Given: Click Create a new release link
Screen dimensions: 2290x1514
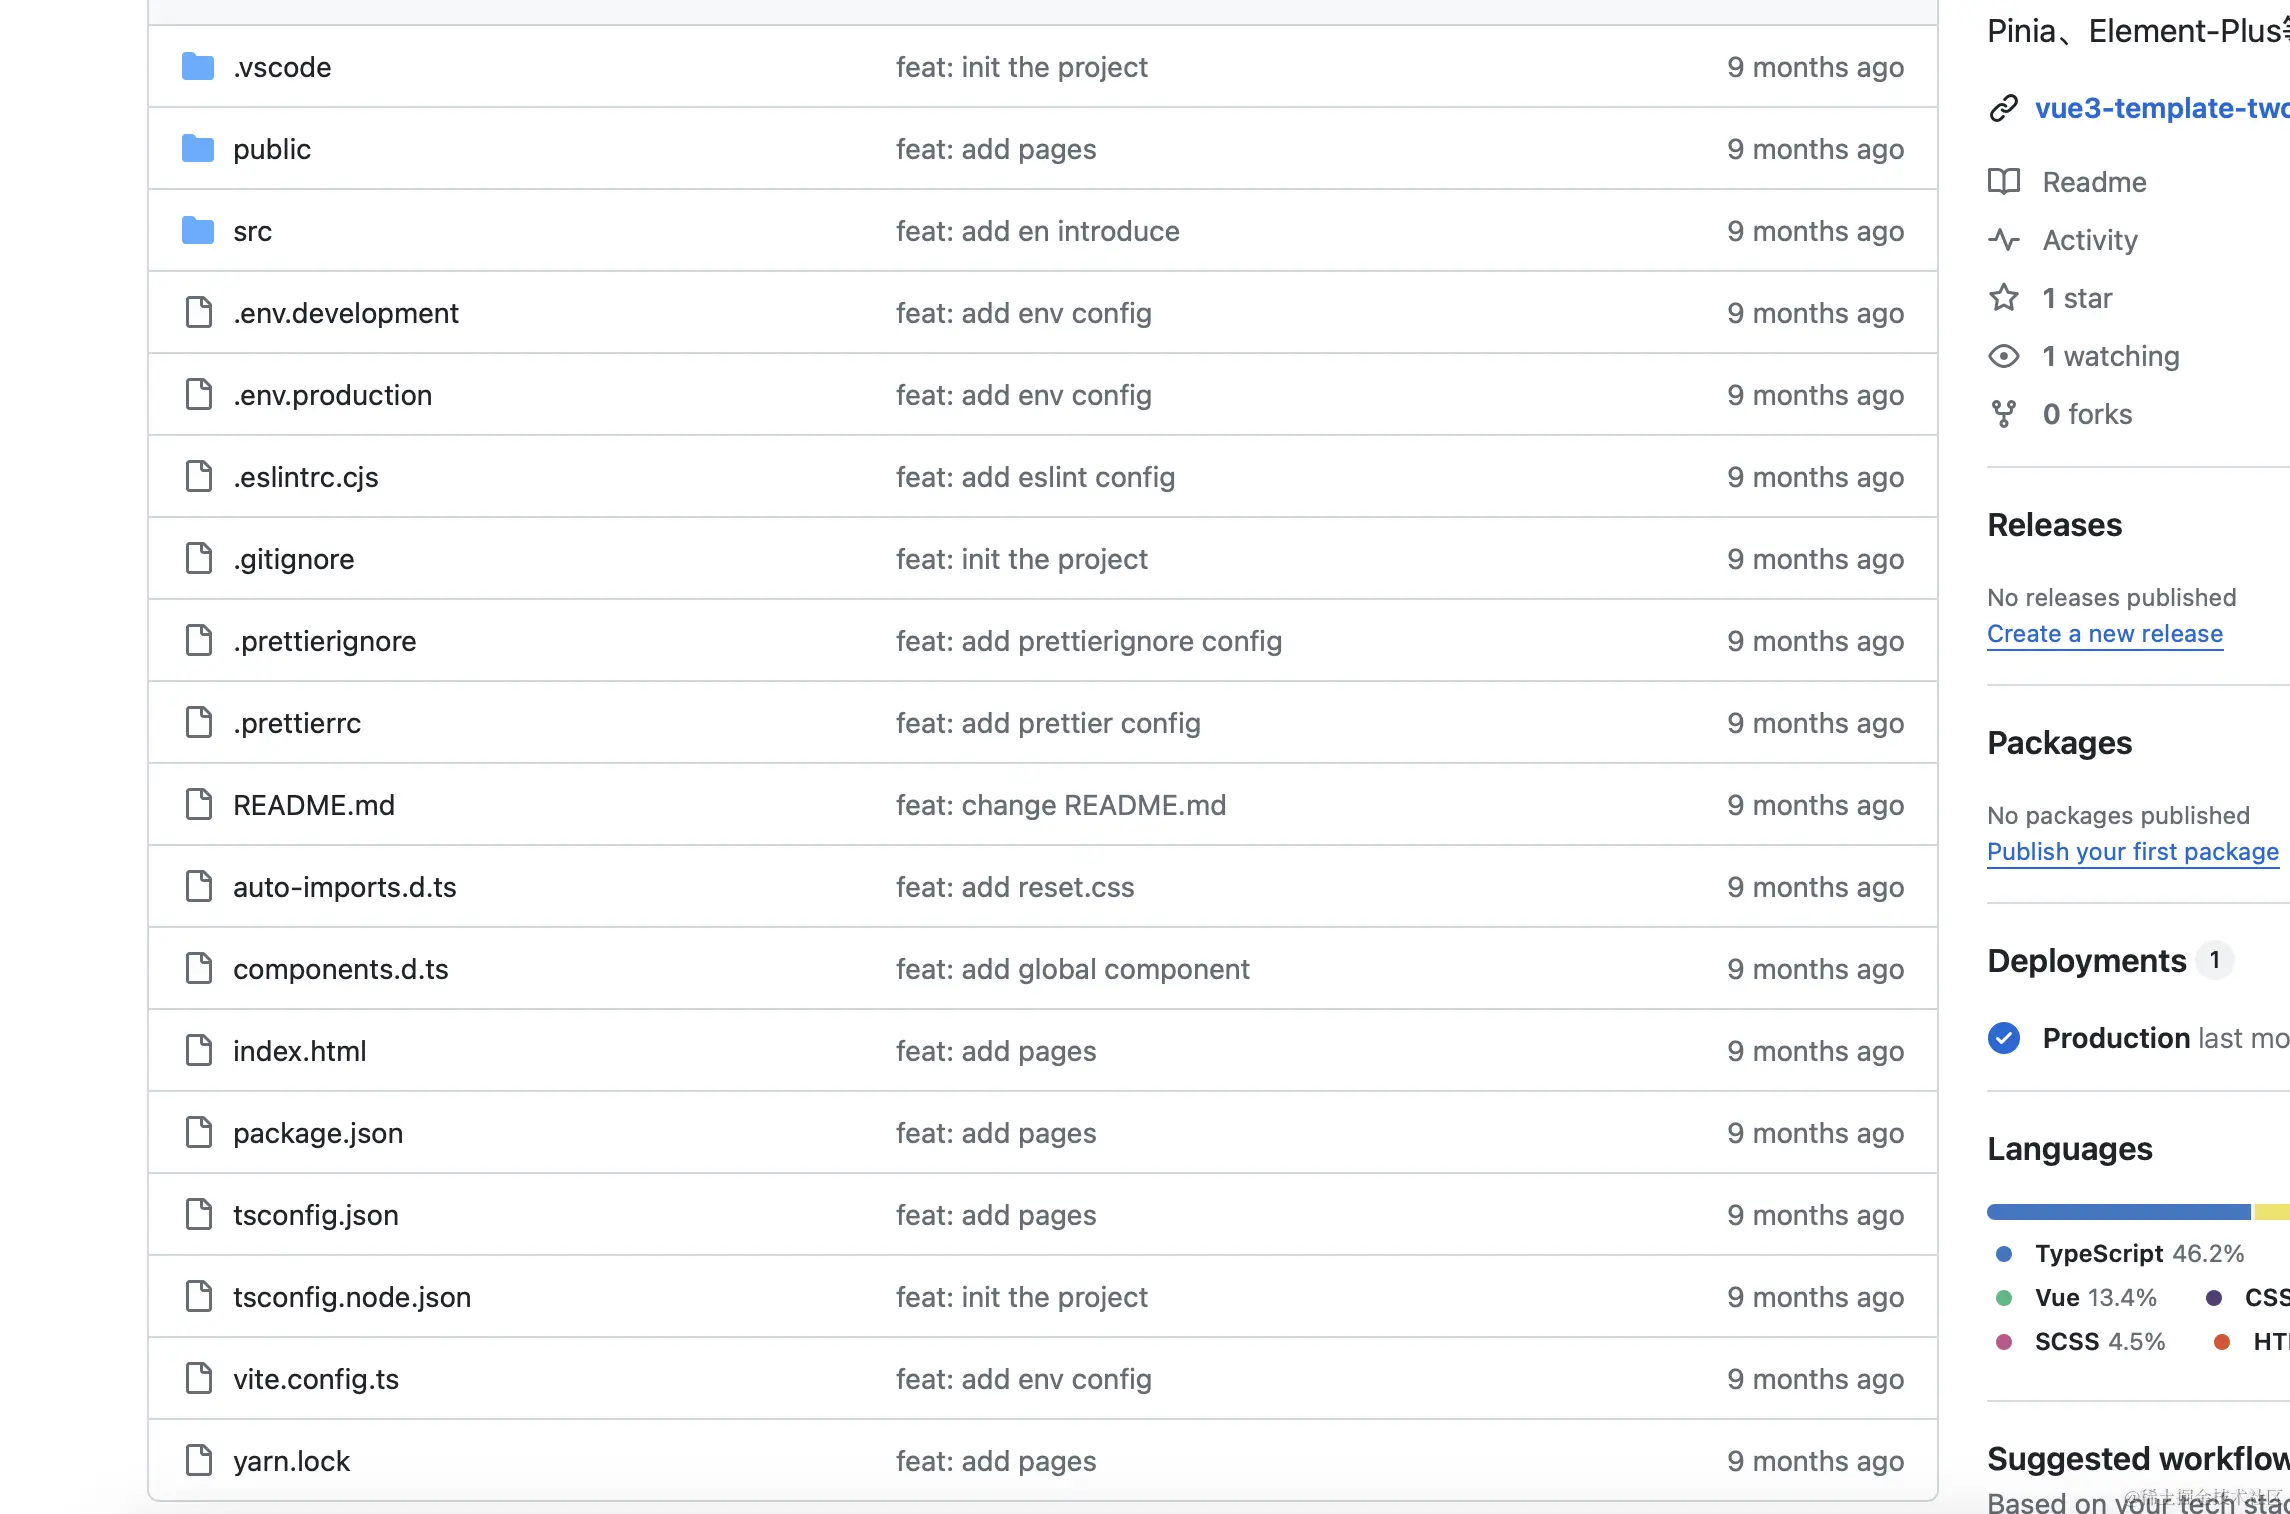Looking at the screenshot, I should (x=2105, y=634).
